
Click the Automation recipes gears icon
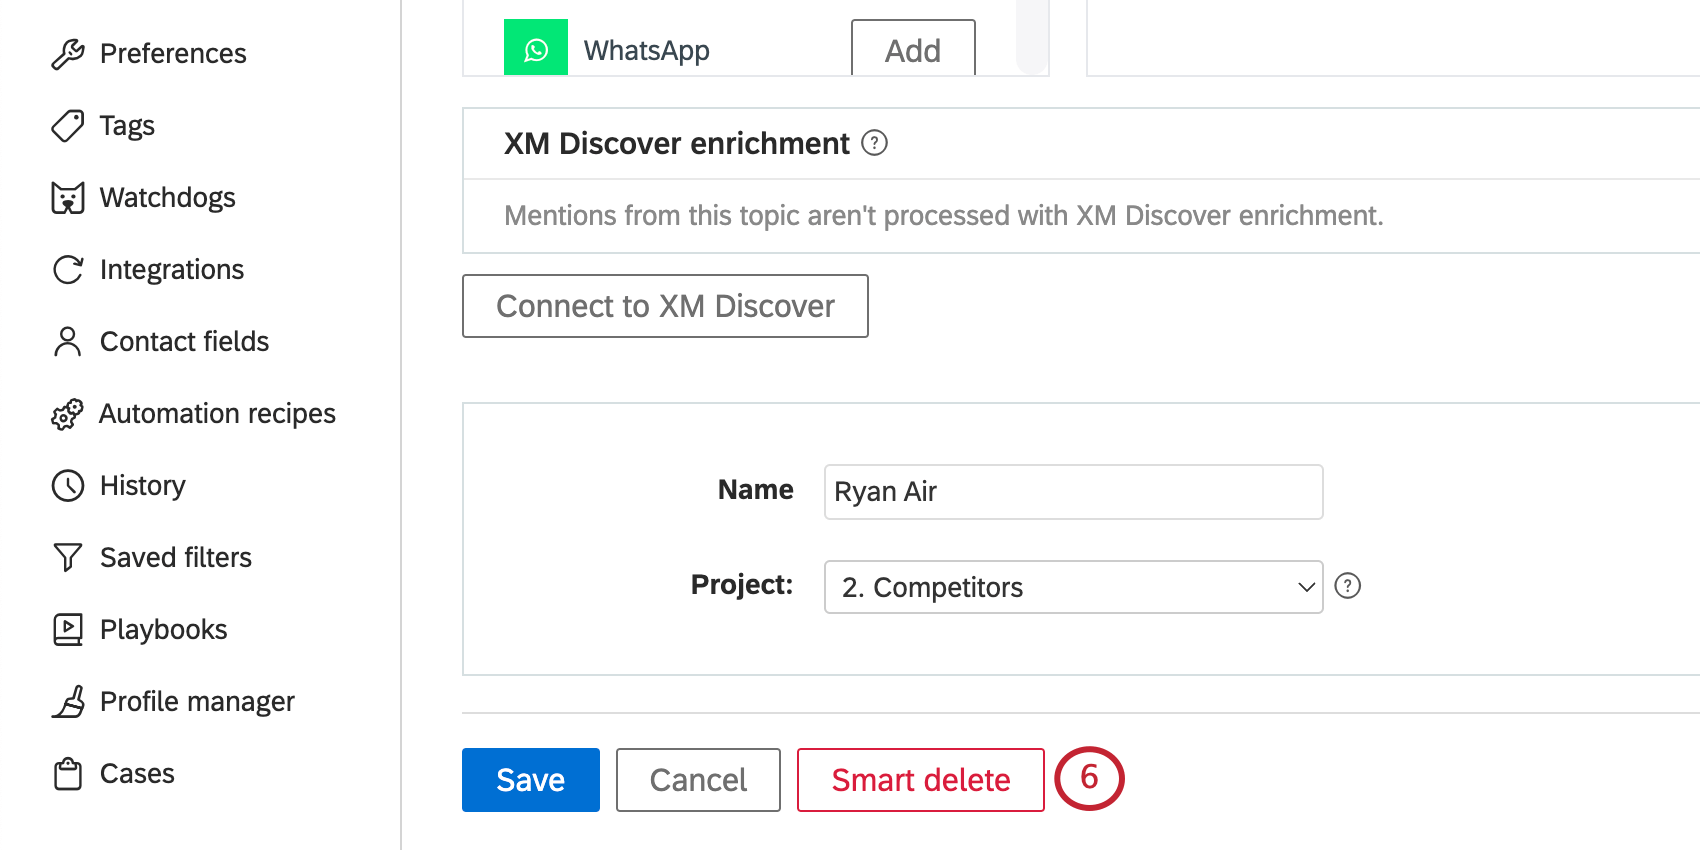[x=67, y=414]
